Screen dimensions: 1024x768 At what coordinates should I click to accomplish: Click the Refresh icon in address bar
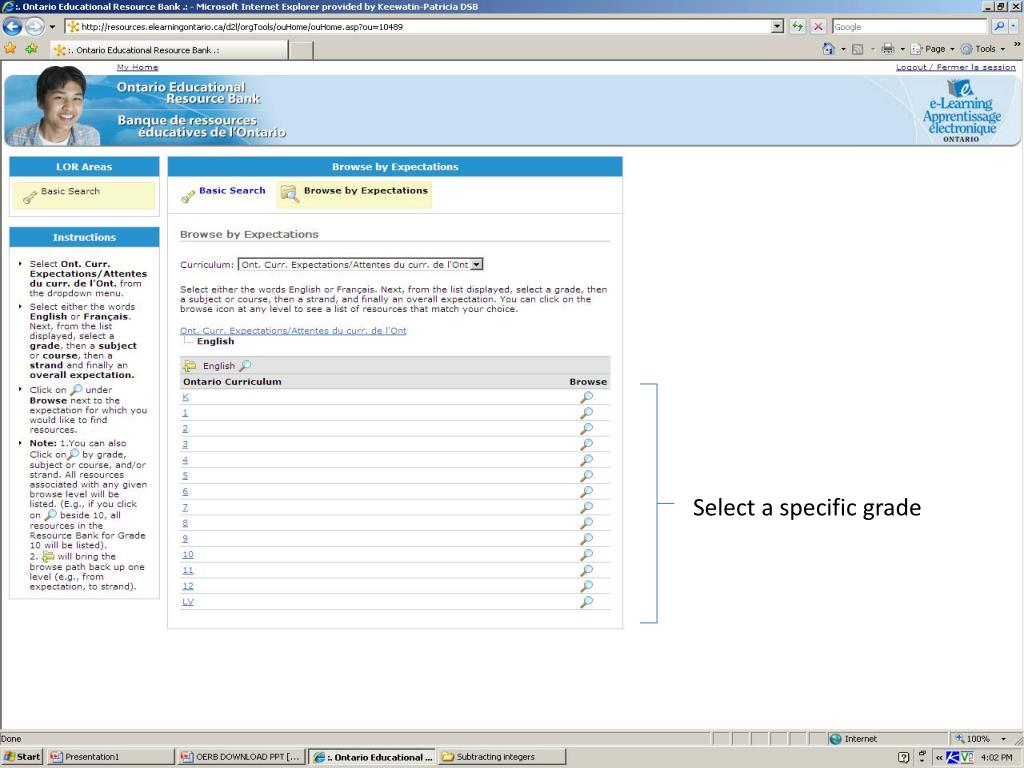coord(797,27)
